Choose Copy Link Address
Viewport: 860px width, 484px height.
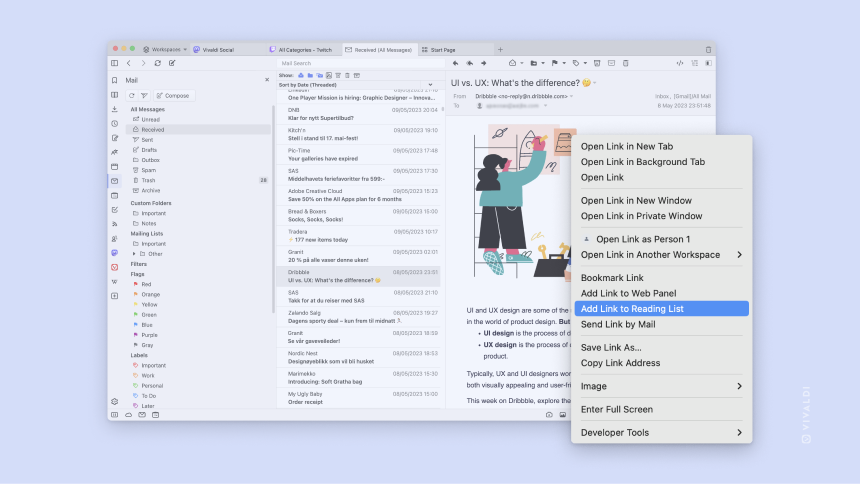(661, 363)
